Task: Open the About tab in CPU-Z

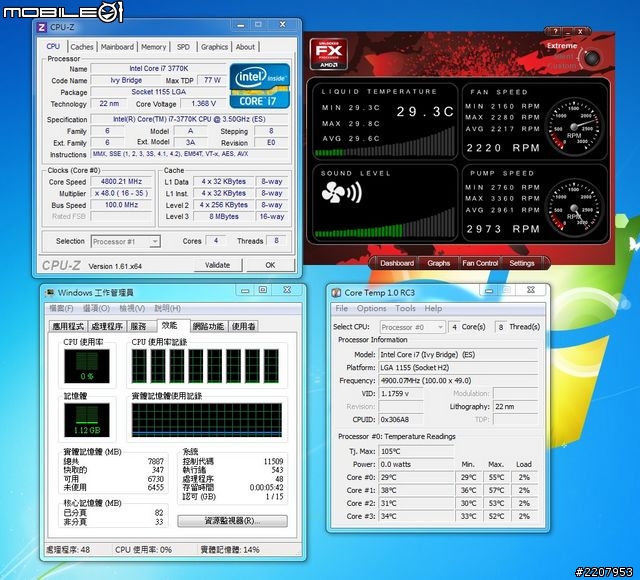Action: 245,47
